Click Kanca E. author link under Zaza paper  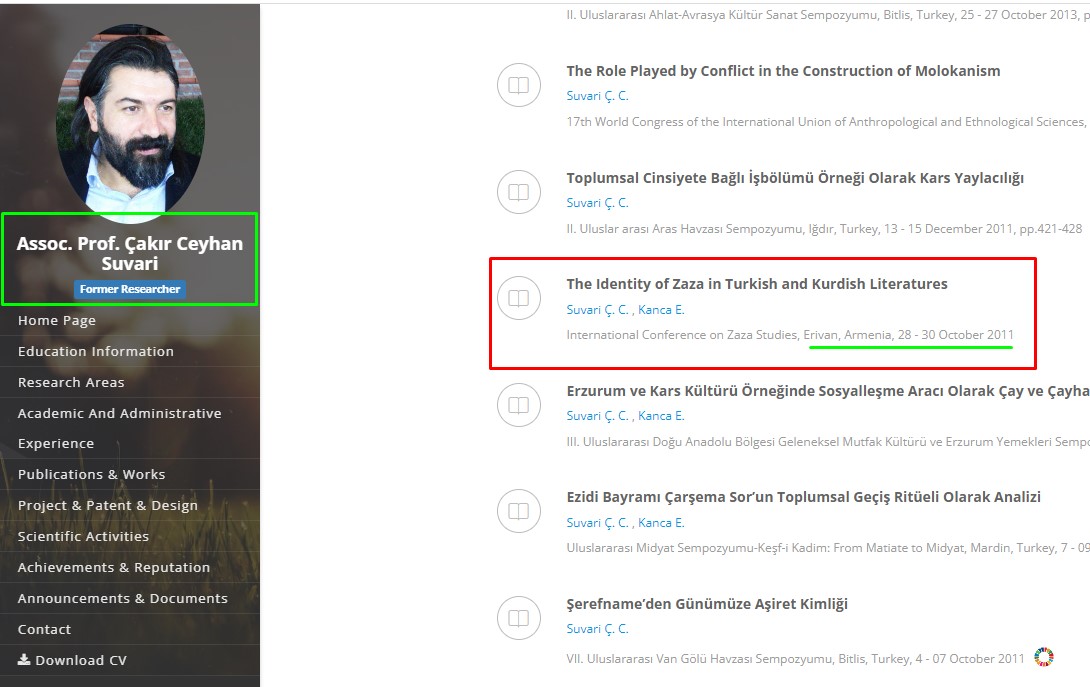661,309
